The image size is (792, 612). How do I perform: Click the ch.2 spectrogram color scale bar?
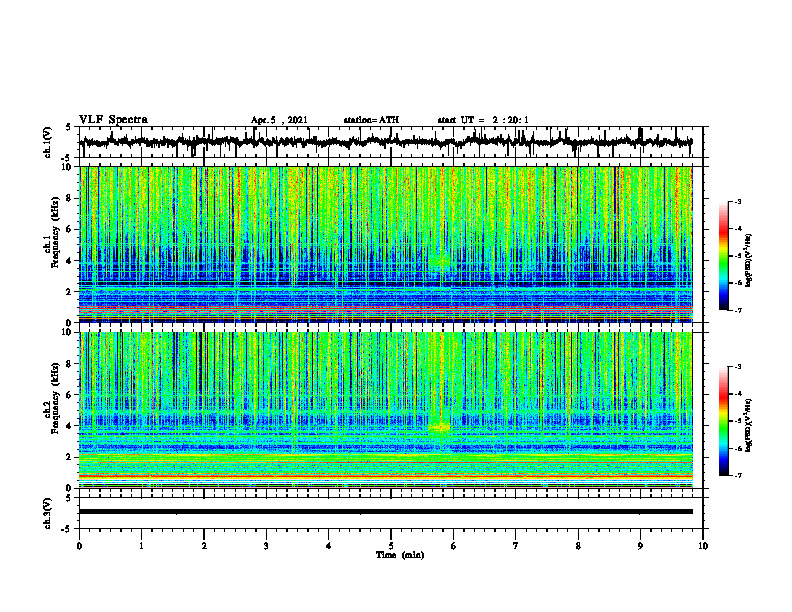point(724,421)
